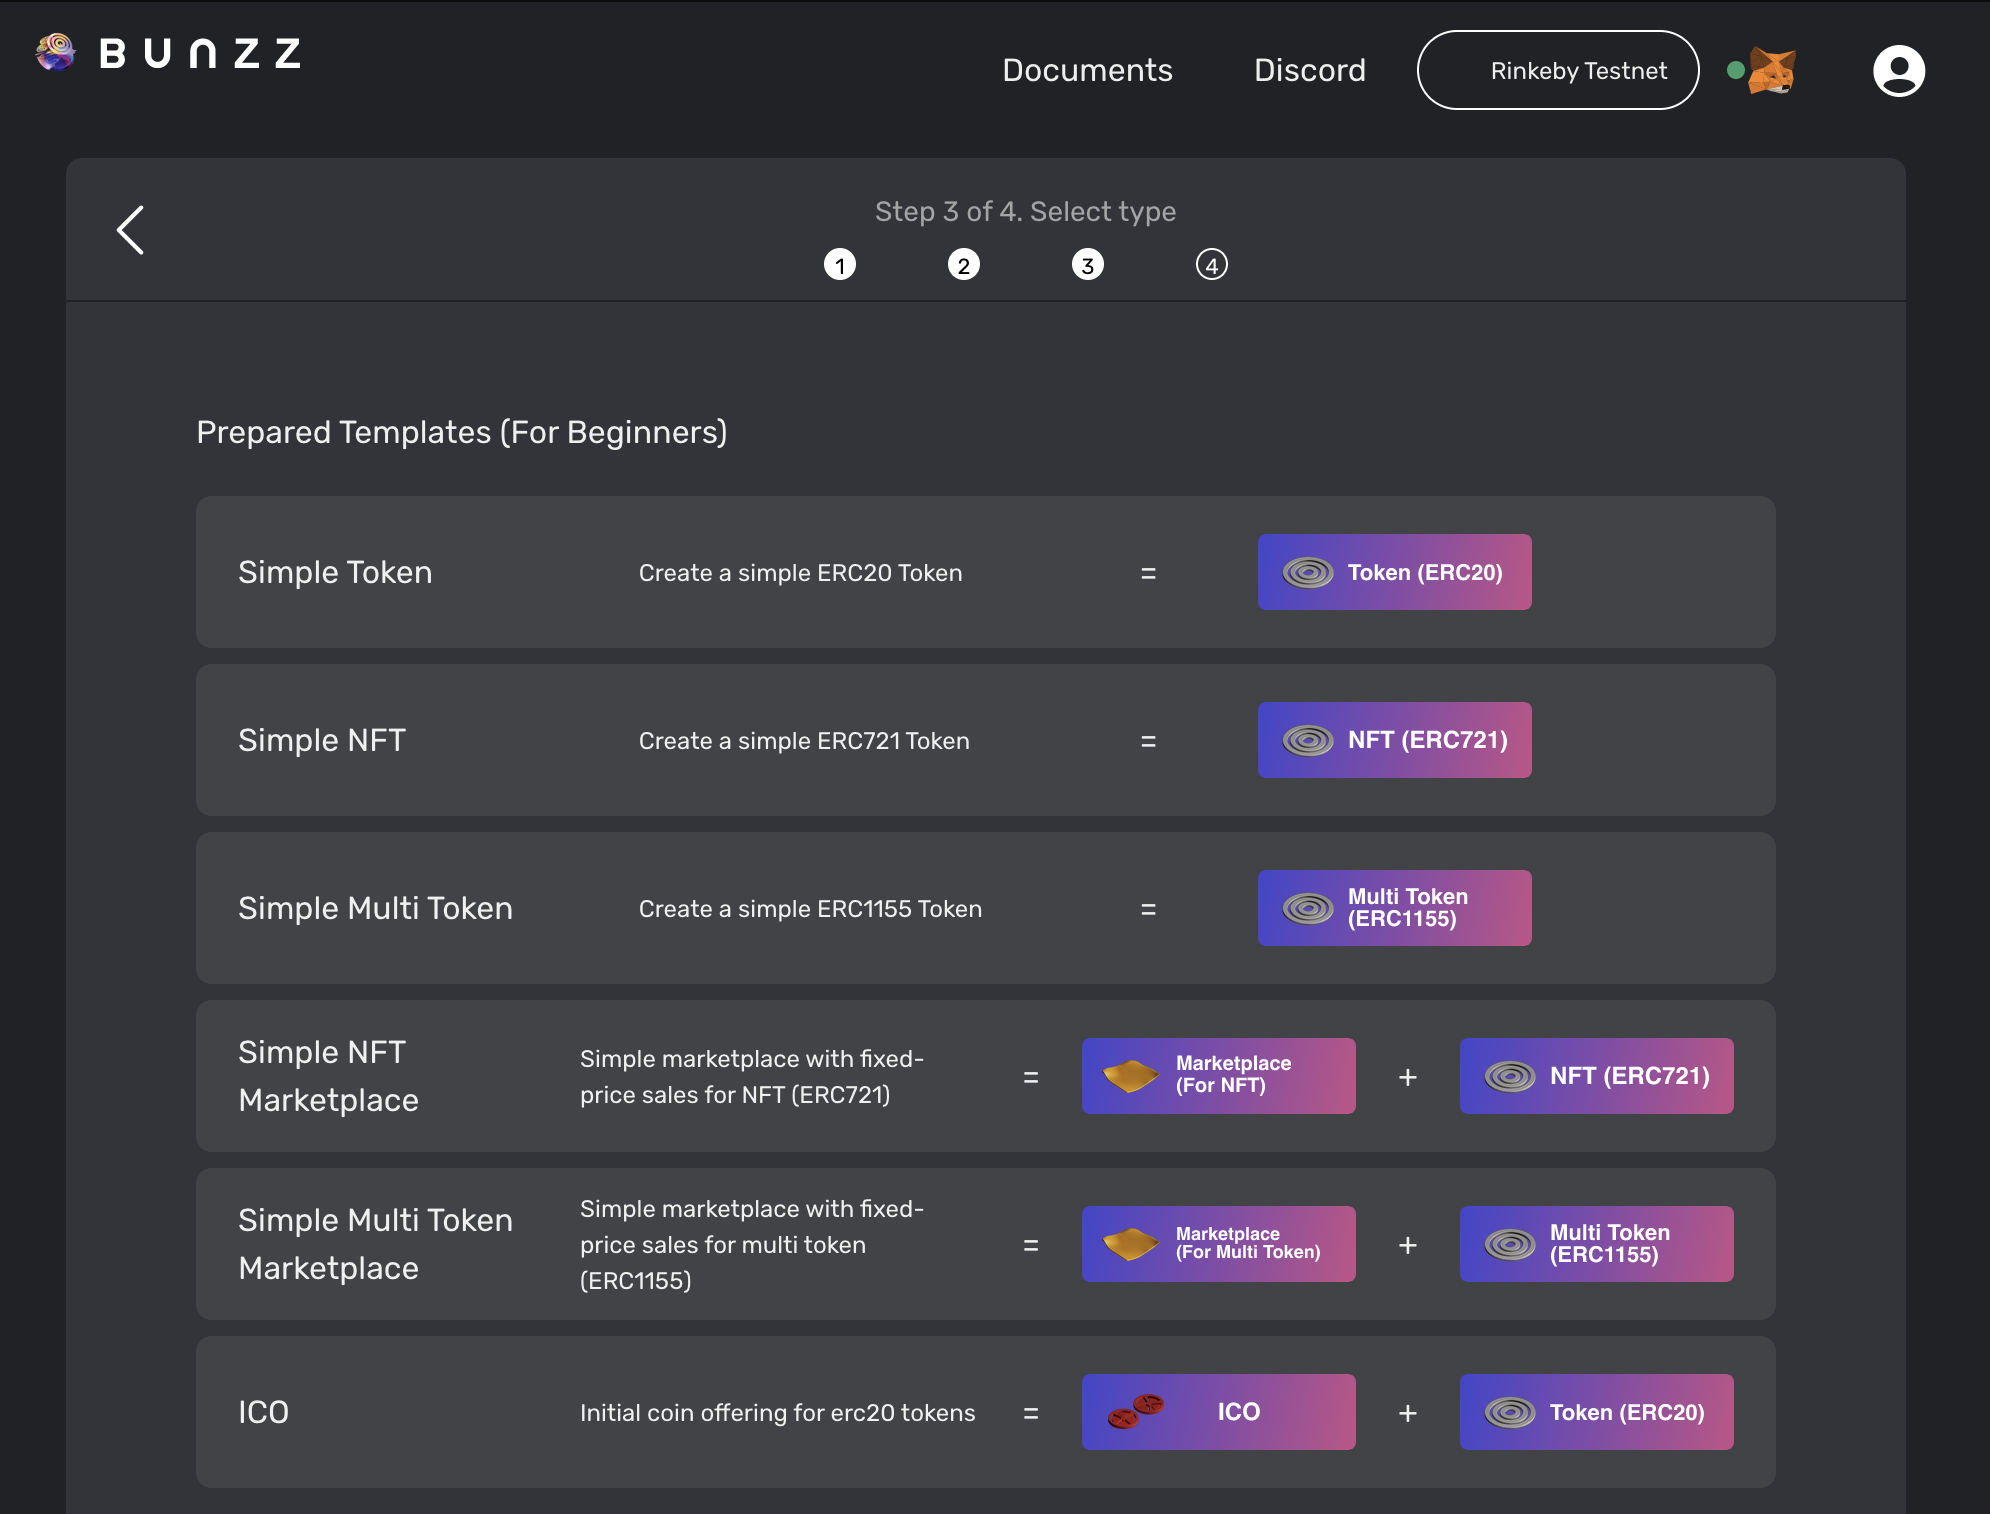Viewport: 1990px width, 1514px height.
Task: Open the Rinkeby Testnet network selector
Action: coord(1557,71)
